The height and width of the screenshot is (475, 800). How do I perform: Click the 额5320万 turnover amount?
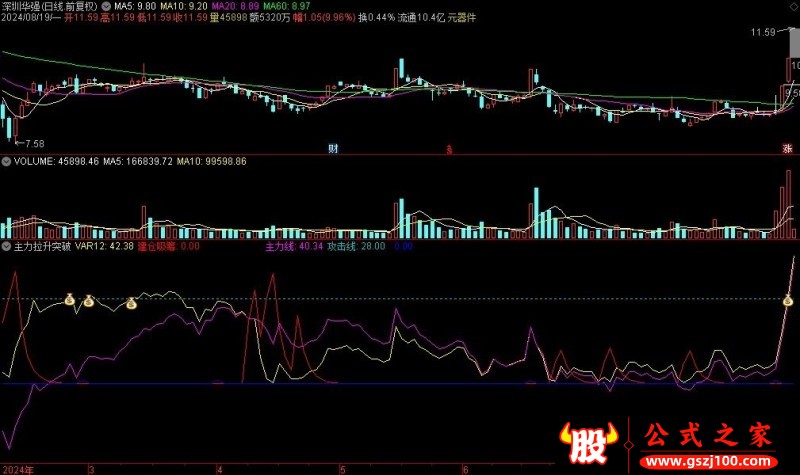point(270,18)
